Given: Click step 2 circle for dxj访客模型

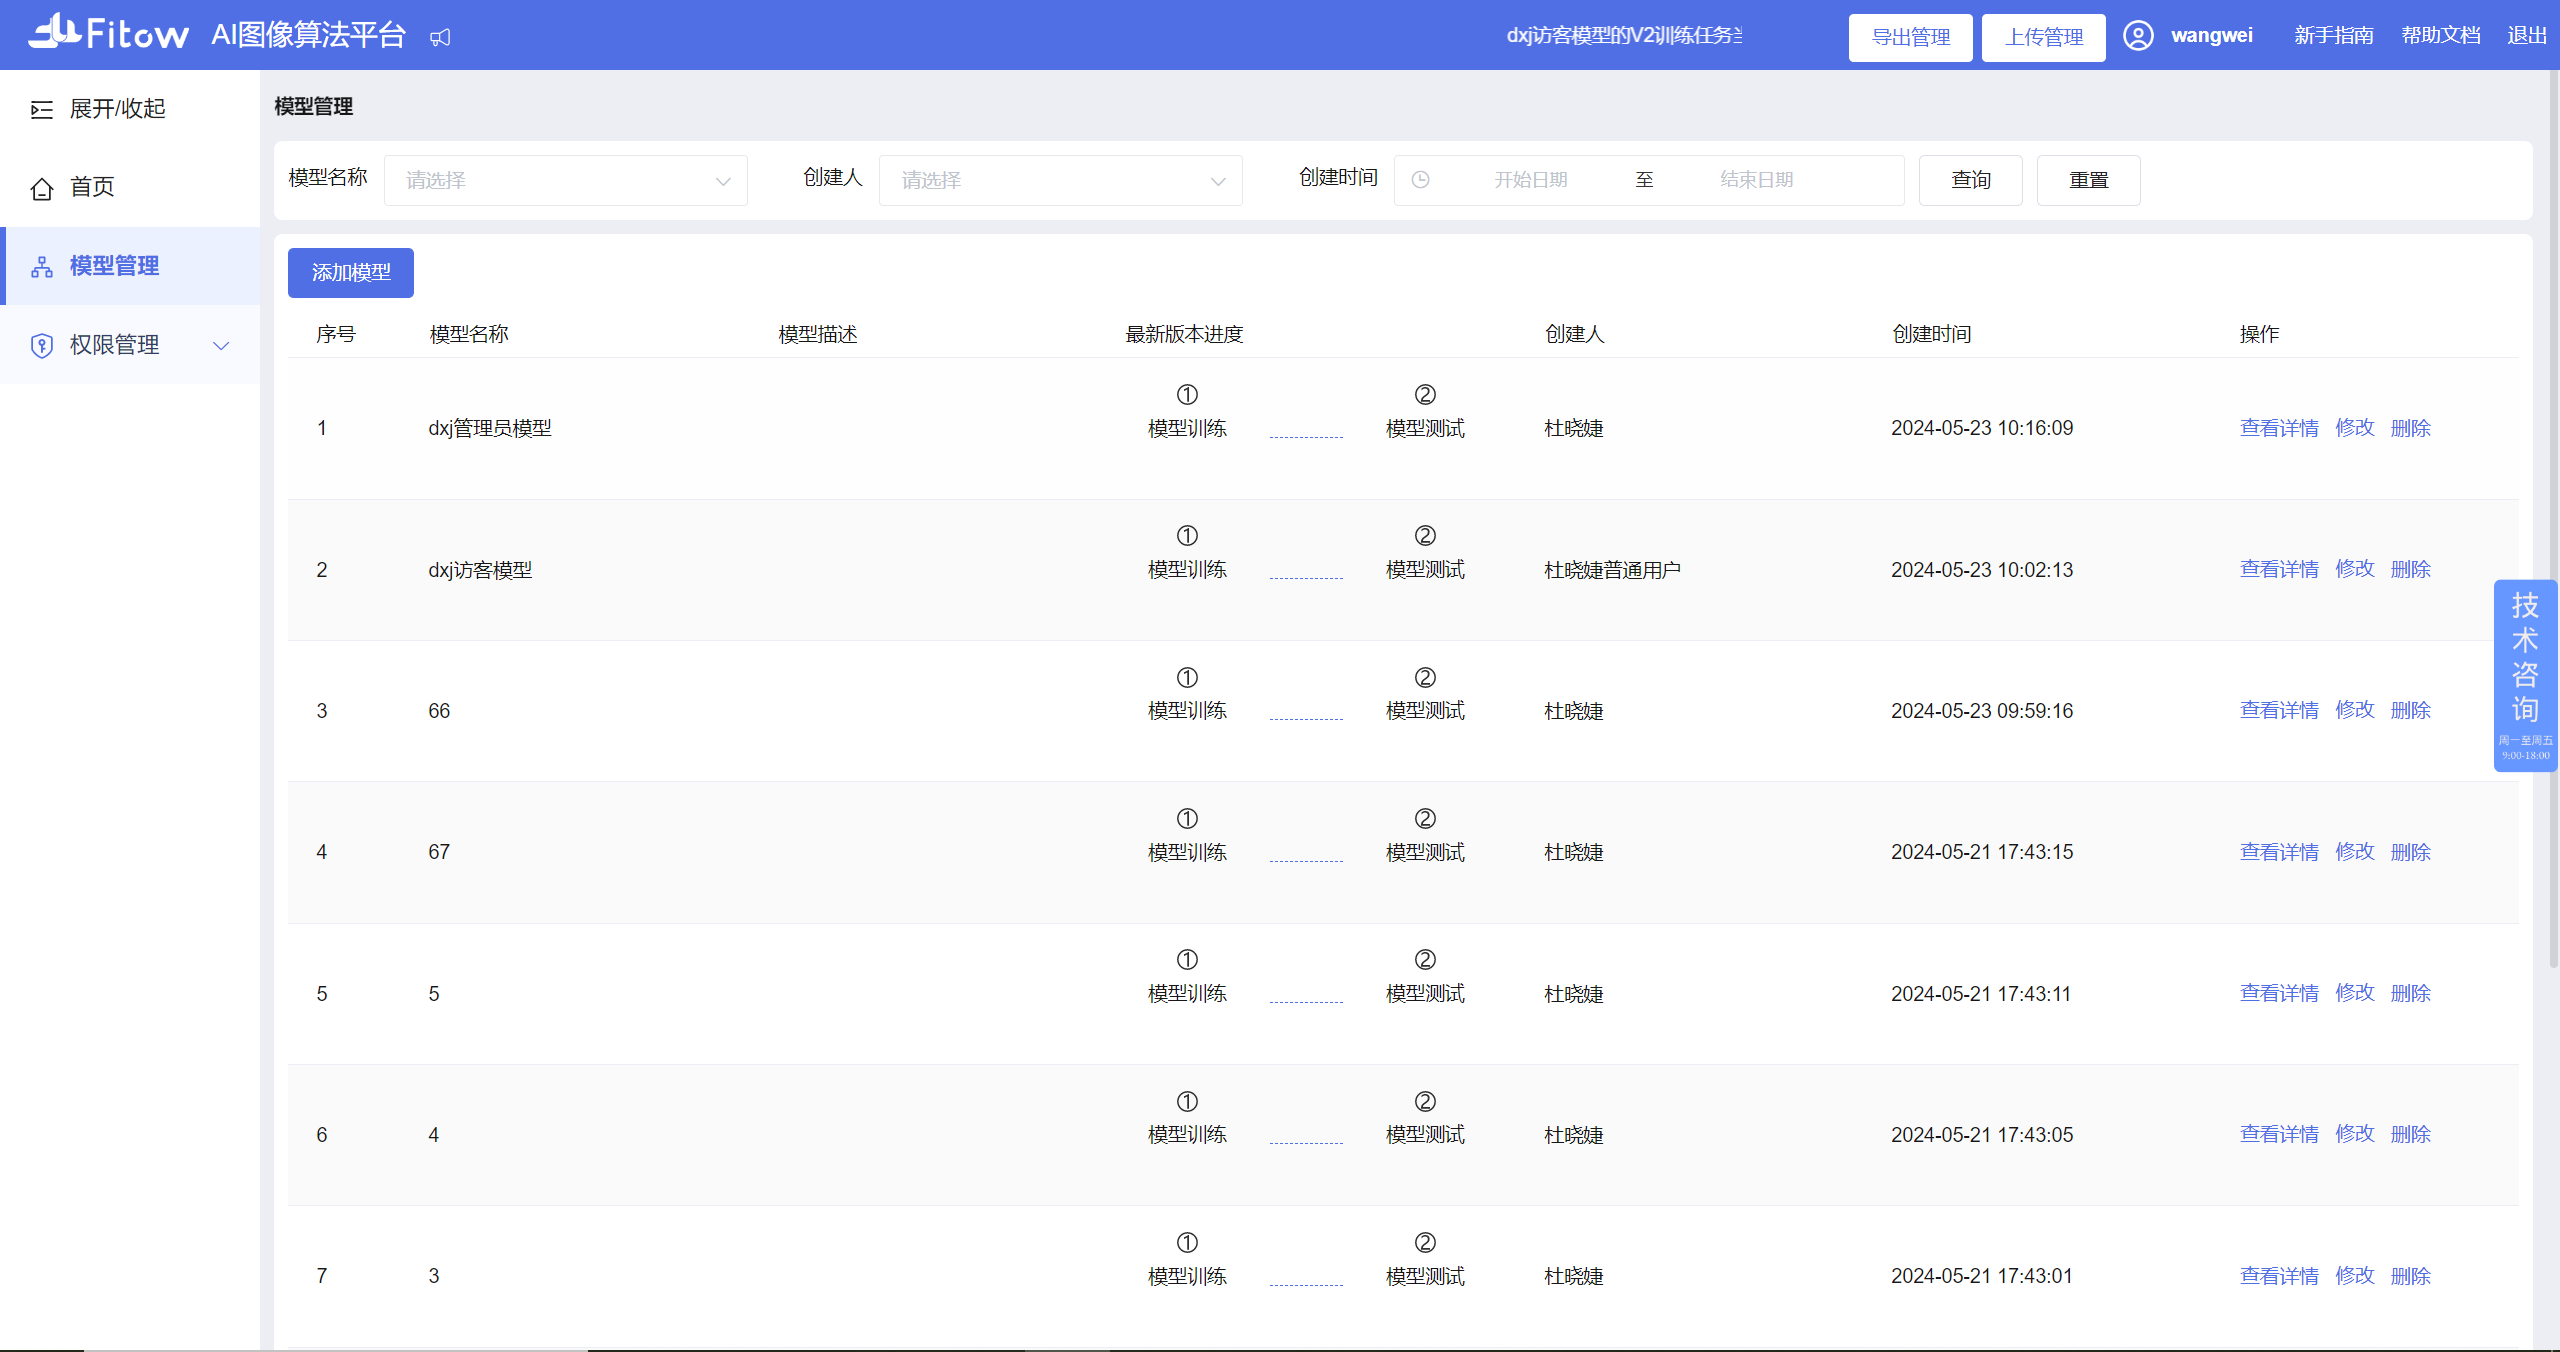Looking at the screenshot, I should (1425, 535).
